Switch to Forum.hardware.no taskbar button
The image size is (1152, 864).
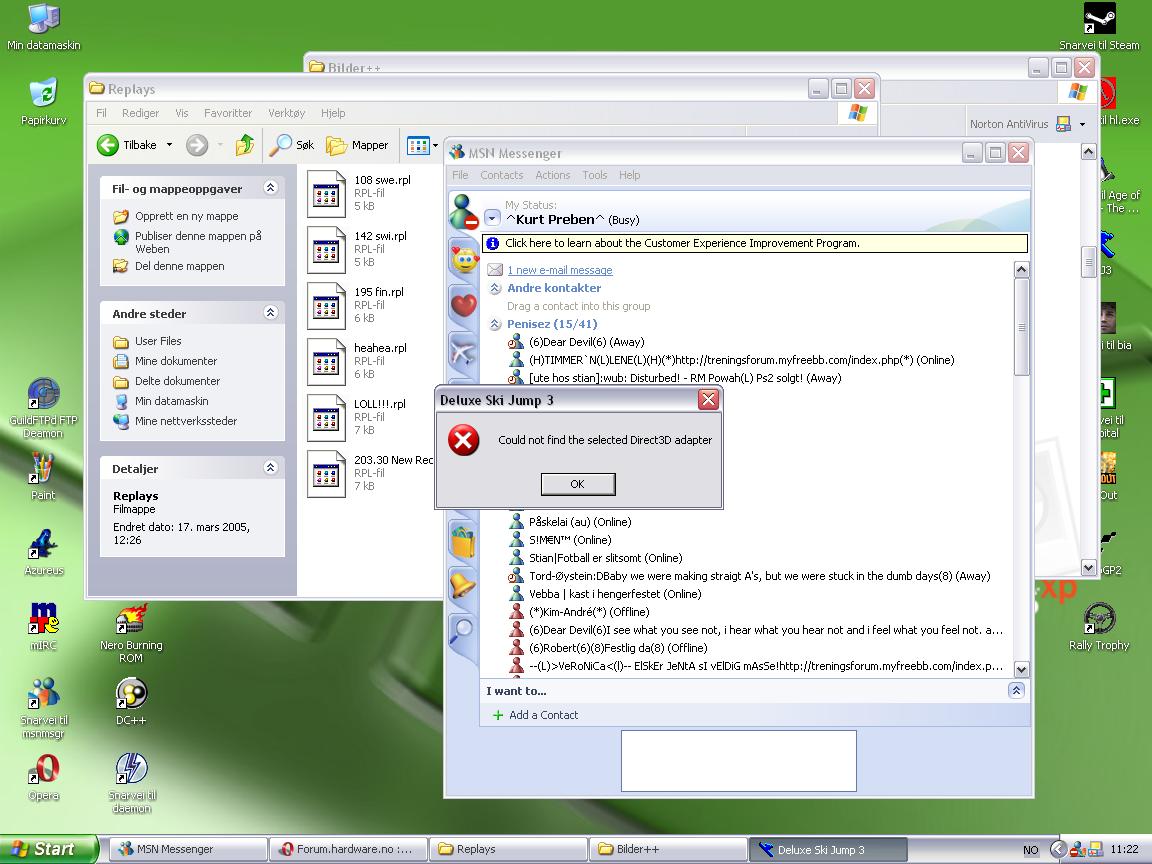(348, 849)
